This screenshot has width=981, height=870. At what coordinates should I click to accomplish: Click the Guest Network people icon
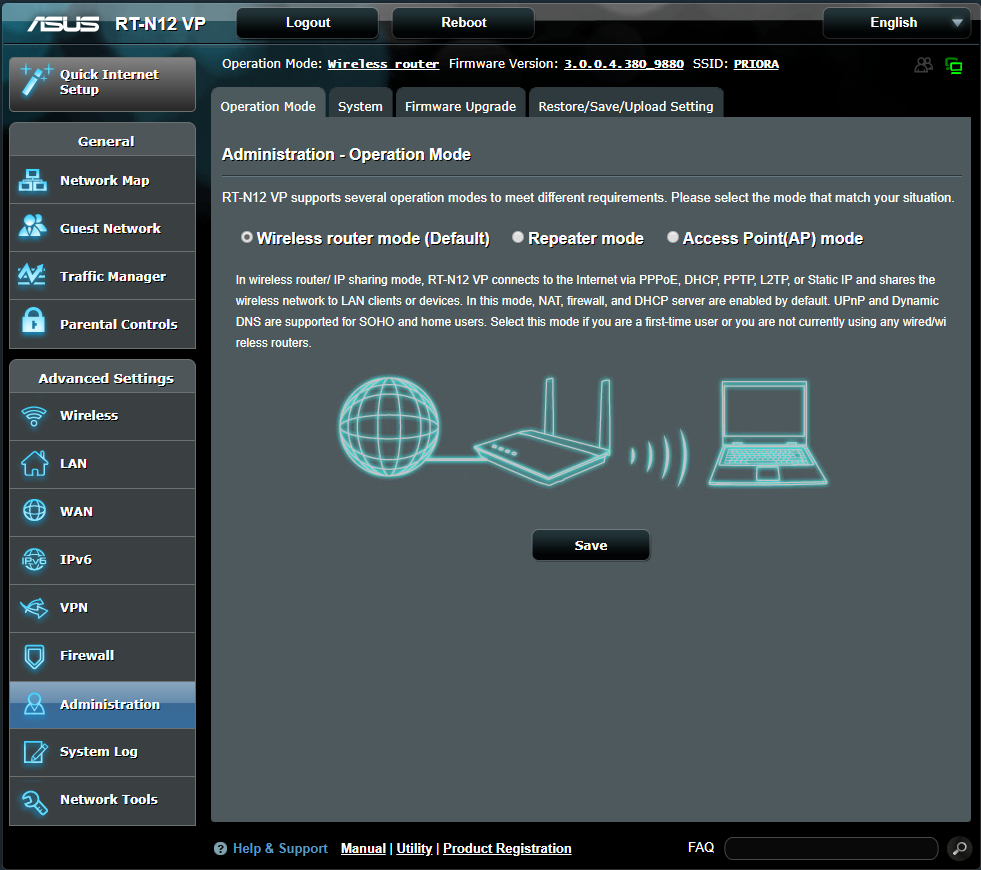click(33, 226)
